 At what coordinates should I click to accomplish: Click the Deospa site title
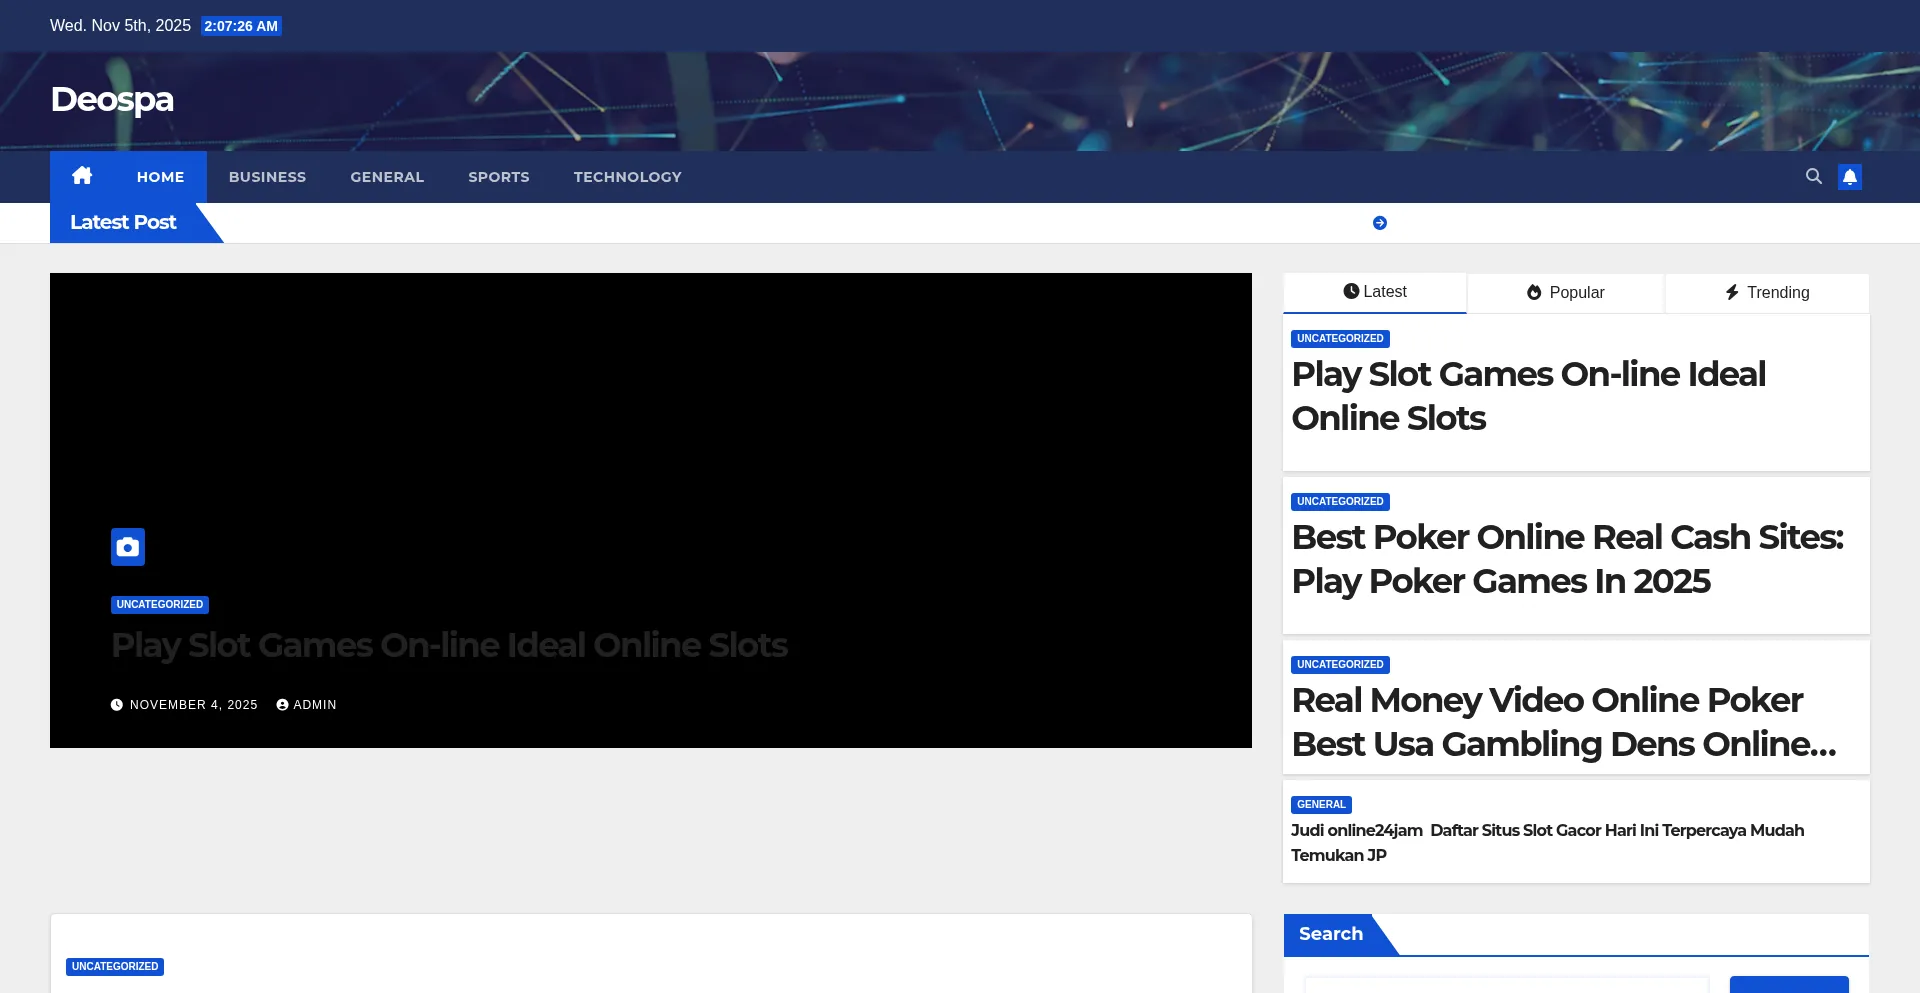click(x=112, y=100)
